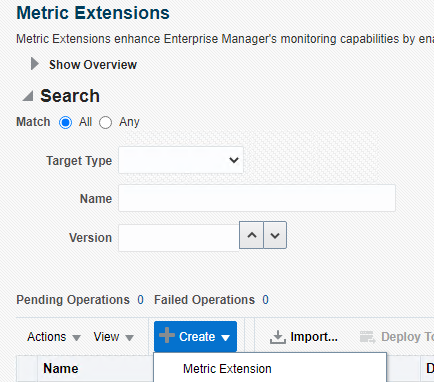Expand the Show Overview triangle
The image size is (434, 382).
[35, 64]
